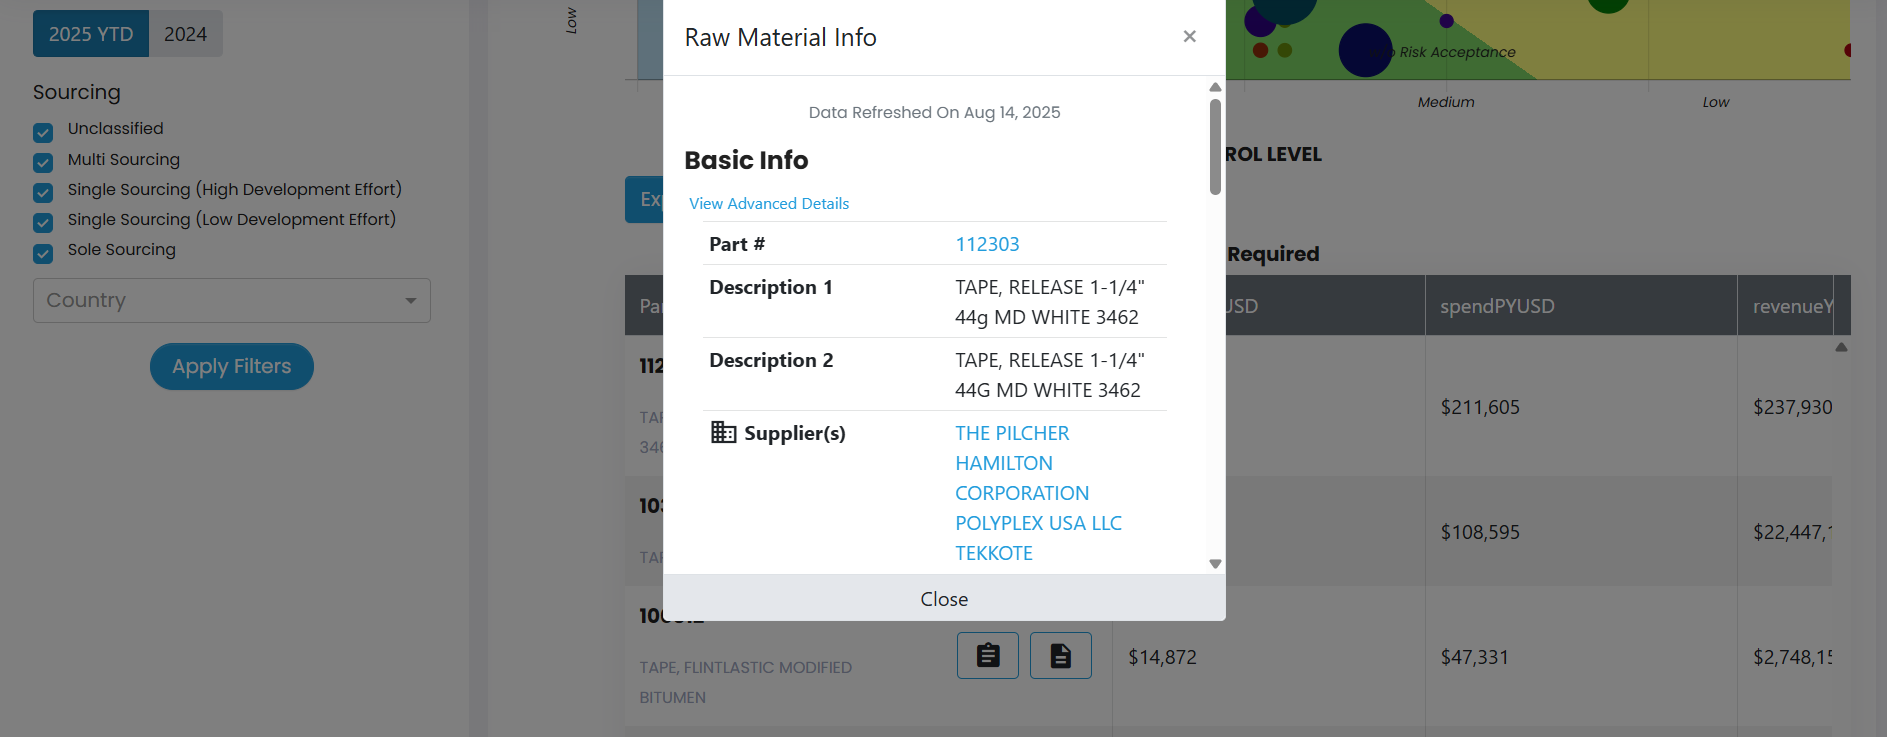Click the Close button in the dialog footer
1887x737 pixels.
(944, 598)
